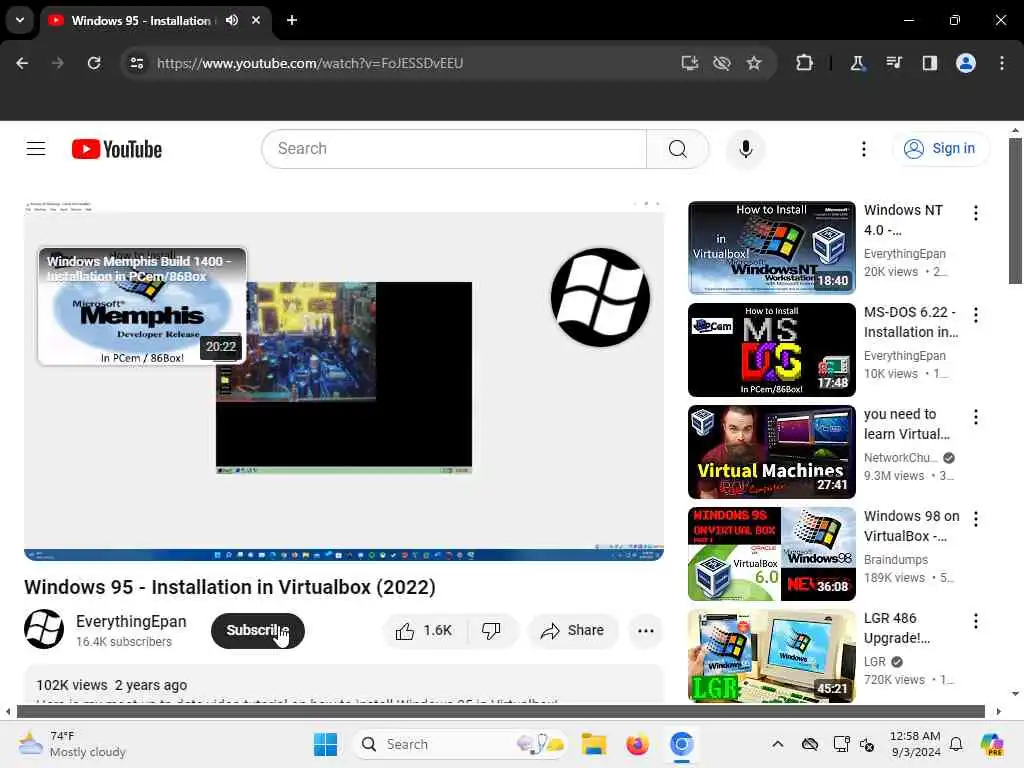
Task: Open options menu for you need to learn Virtual video
Action: pos(976,417)
